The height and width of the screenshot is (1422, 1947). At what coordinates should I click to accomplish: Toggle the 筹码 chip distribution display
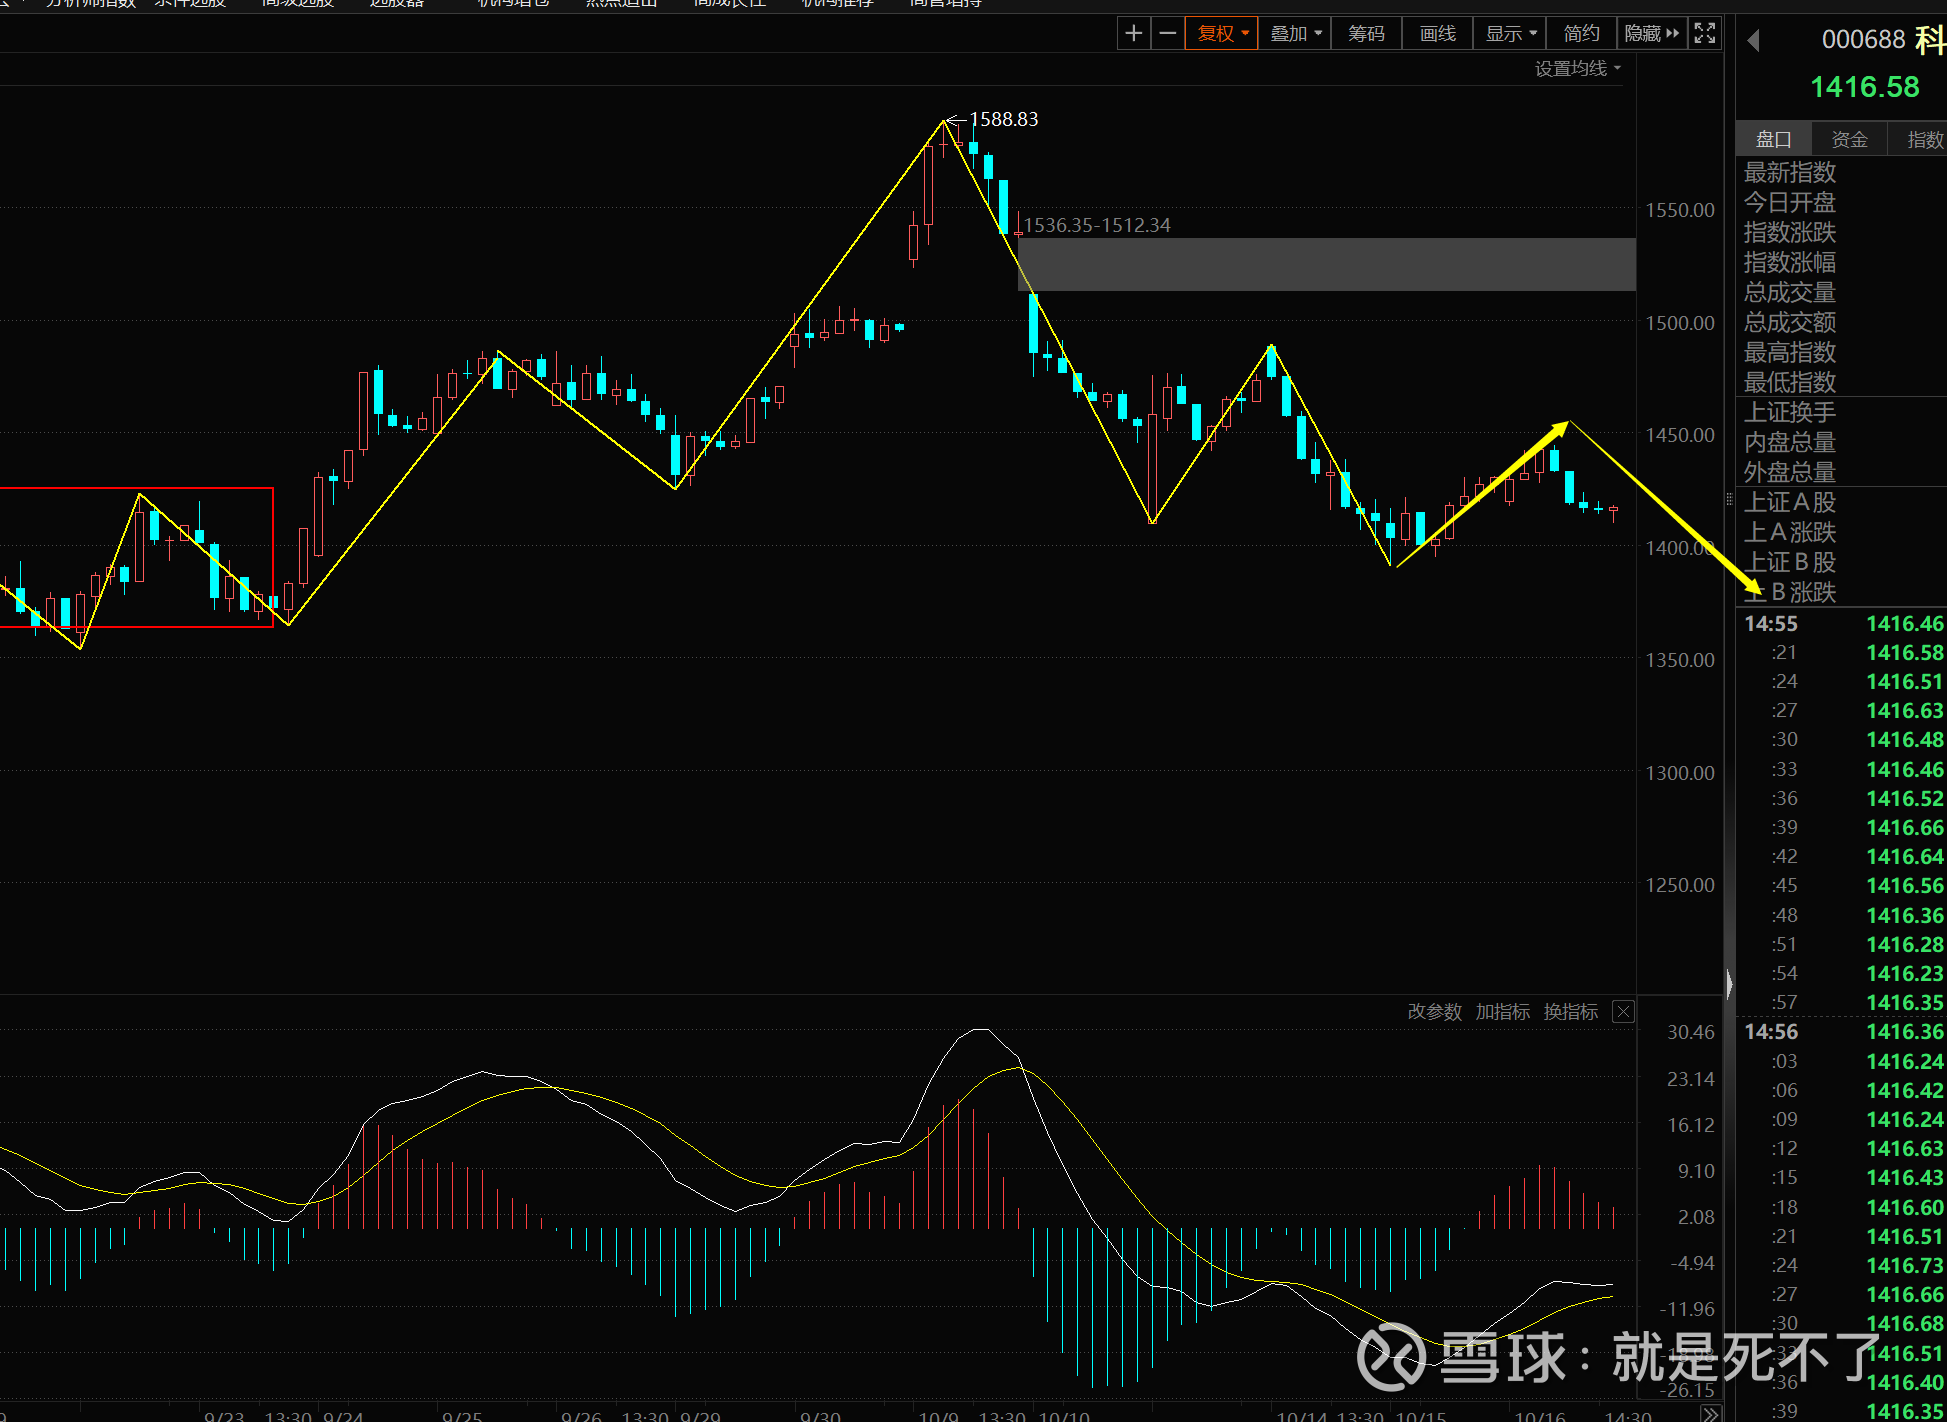pos(1366,34)
